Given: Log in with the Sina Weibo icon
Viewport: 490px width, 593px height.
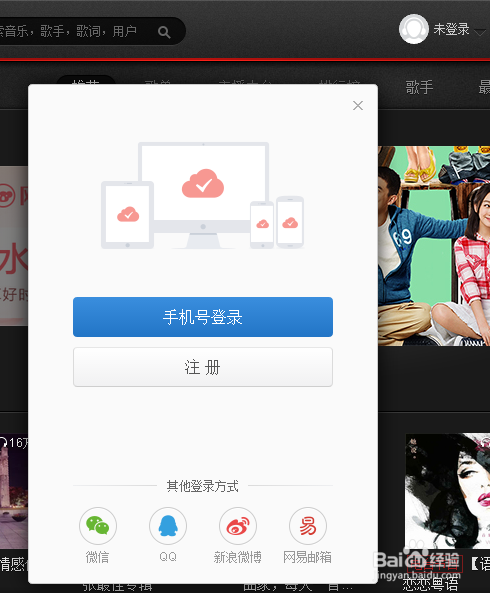Looking at the screenshot, I should 238,526.
